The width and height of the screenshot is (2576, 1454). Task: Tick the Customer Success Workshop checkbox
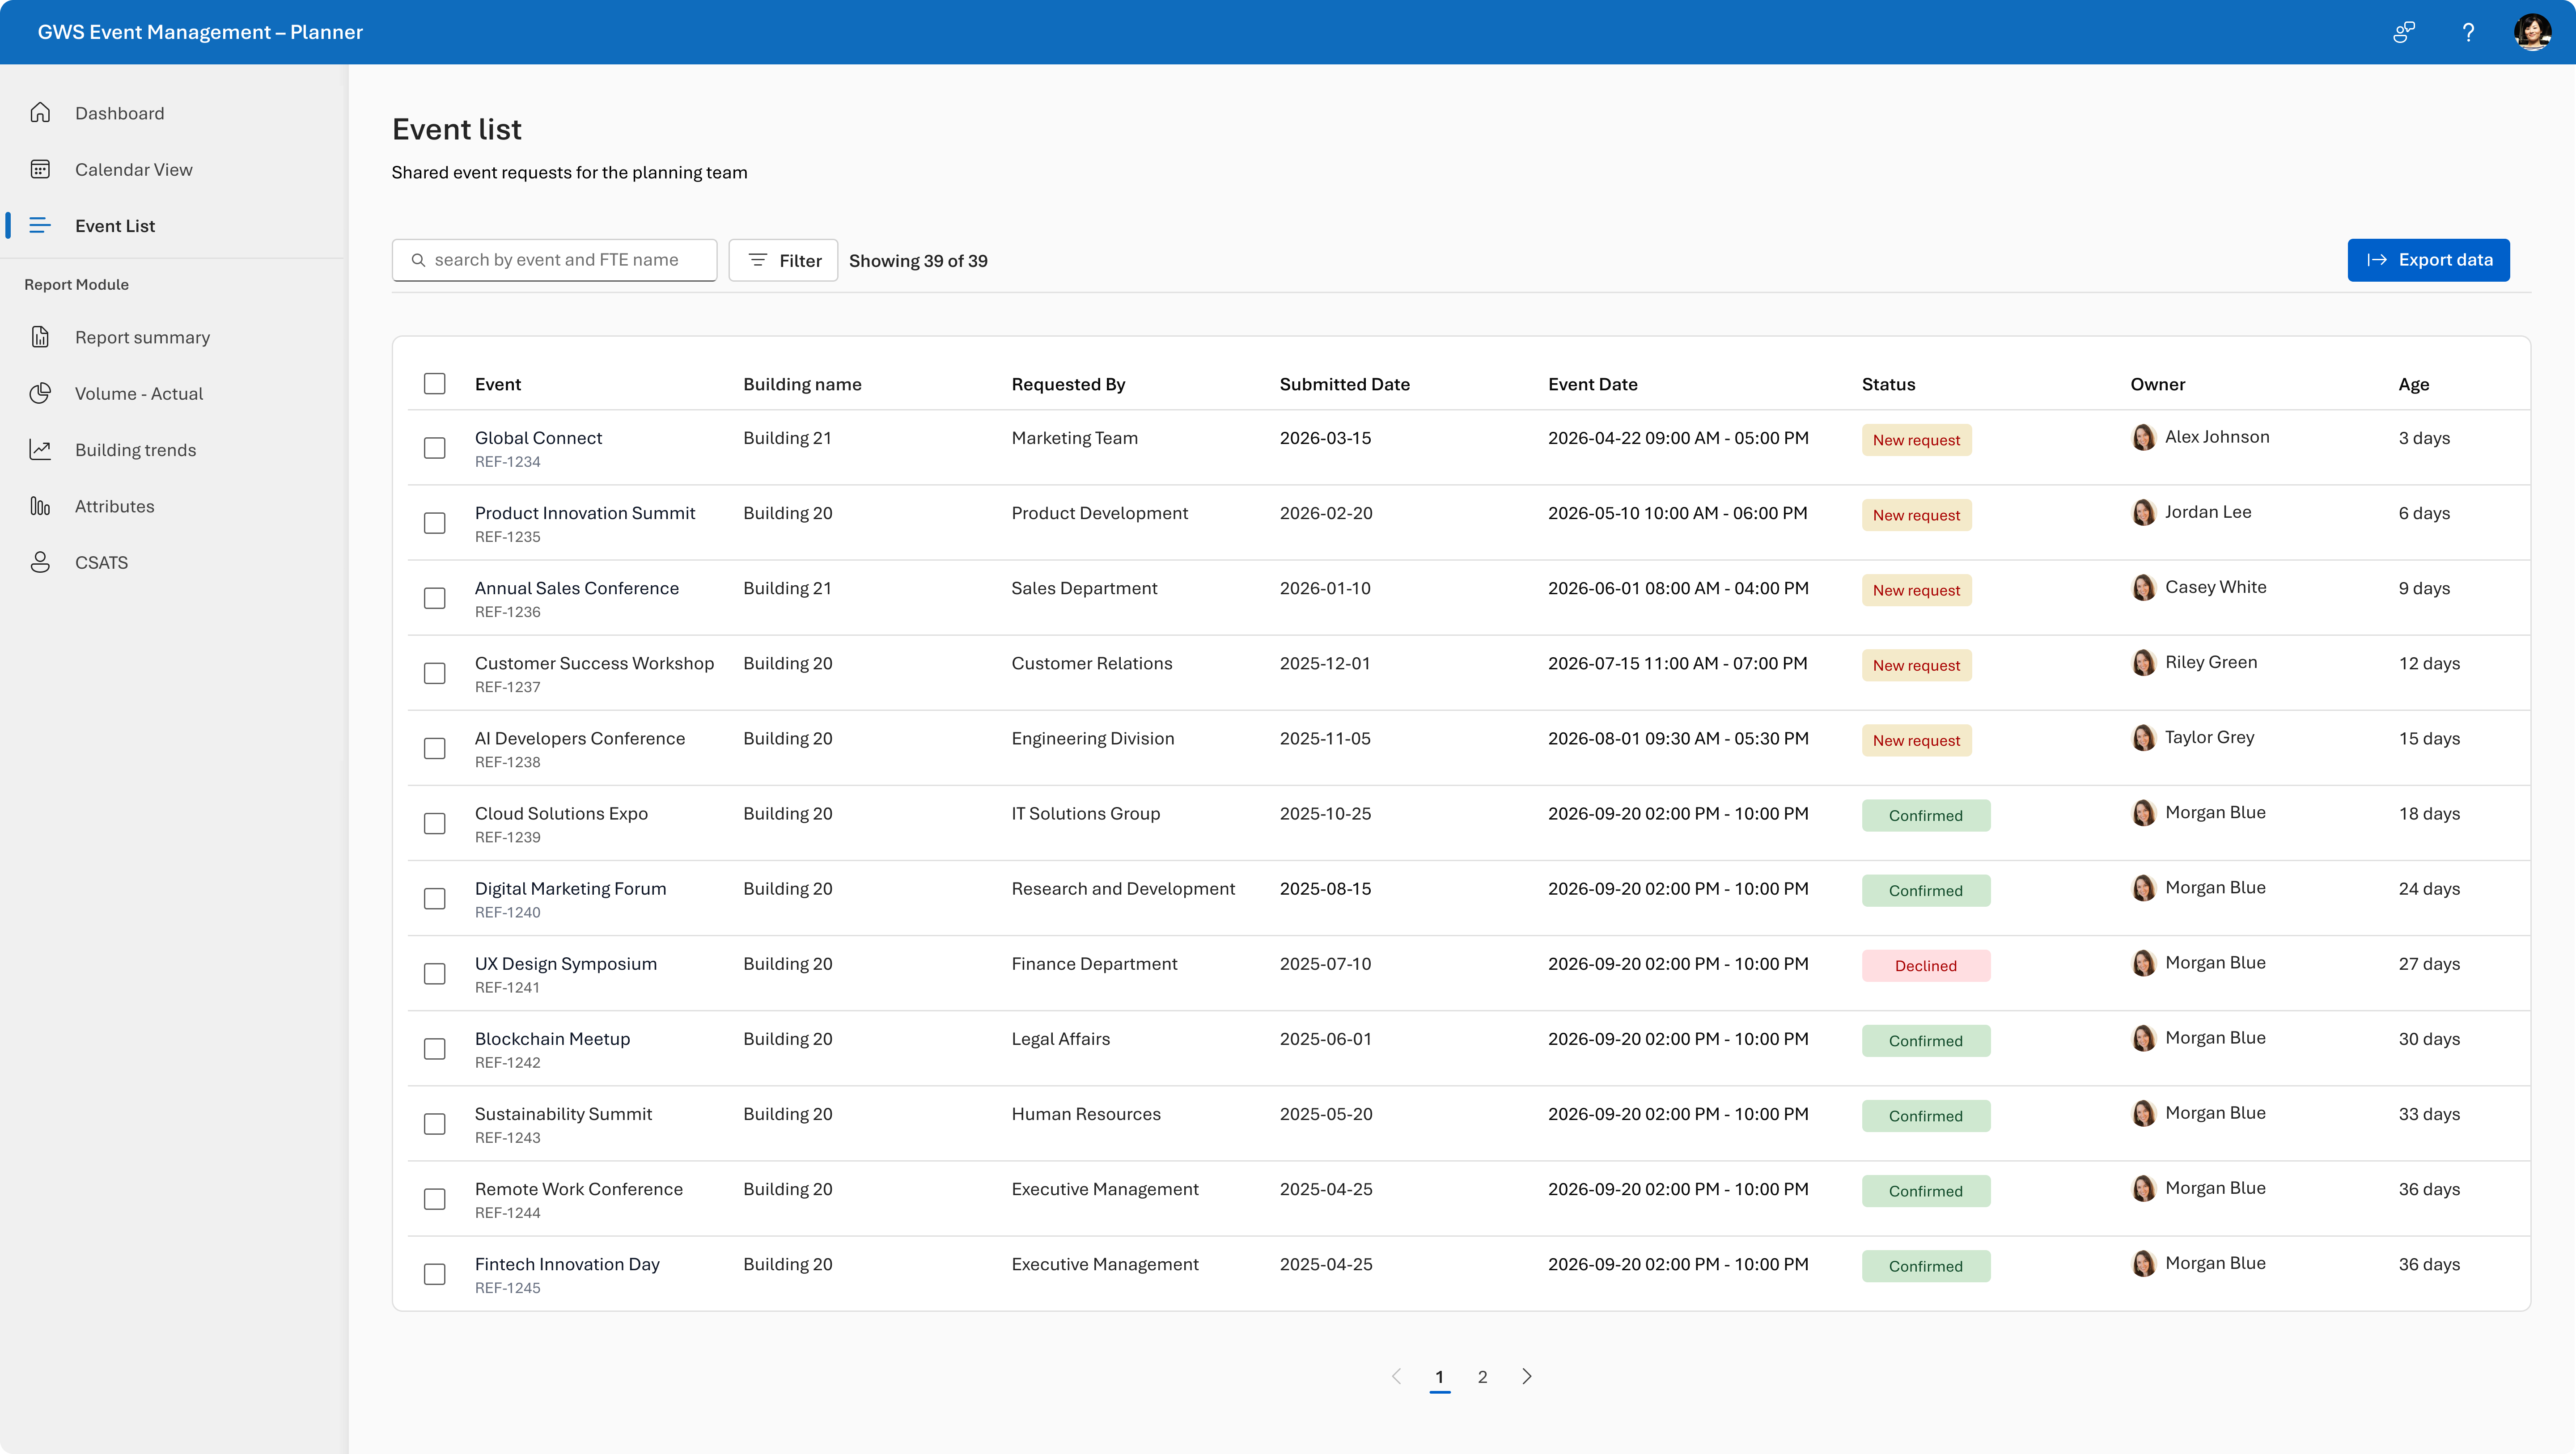(x=434, y=673)
